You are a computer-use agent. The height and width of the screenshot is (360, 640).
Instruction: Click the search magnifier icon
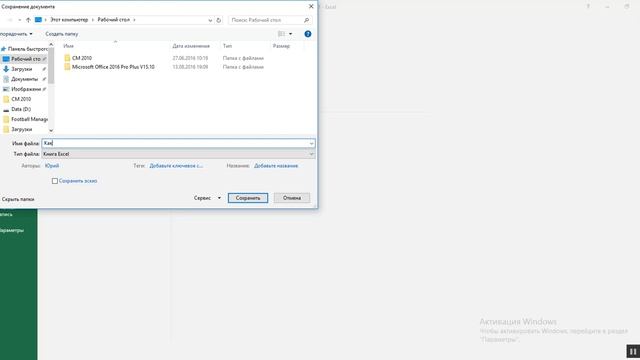click(x=306, y=20)
